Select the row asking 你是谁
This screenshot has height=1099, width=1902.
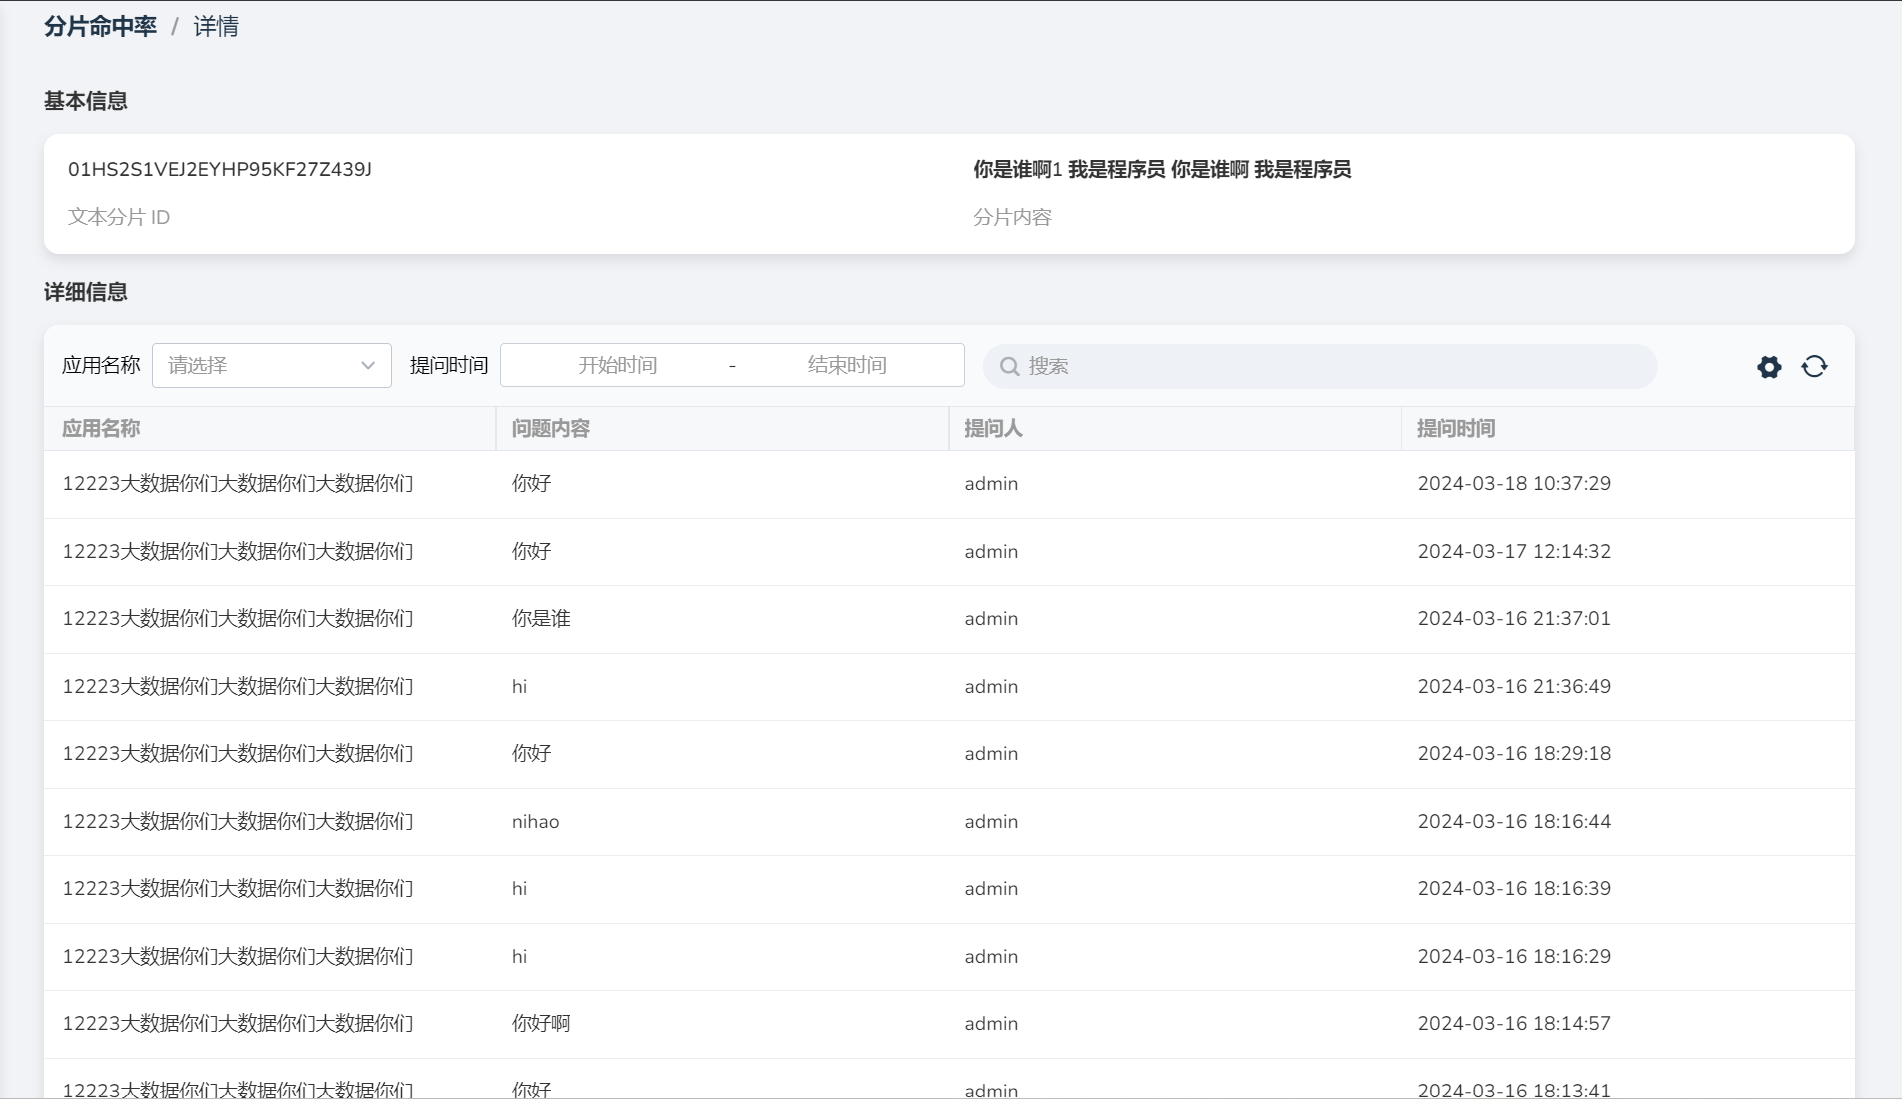coord(541,619)
